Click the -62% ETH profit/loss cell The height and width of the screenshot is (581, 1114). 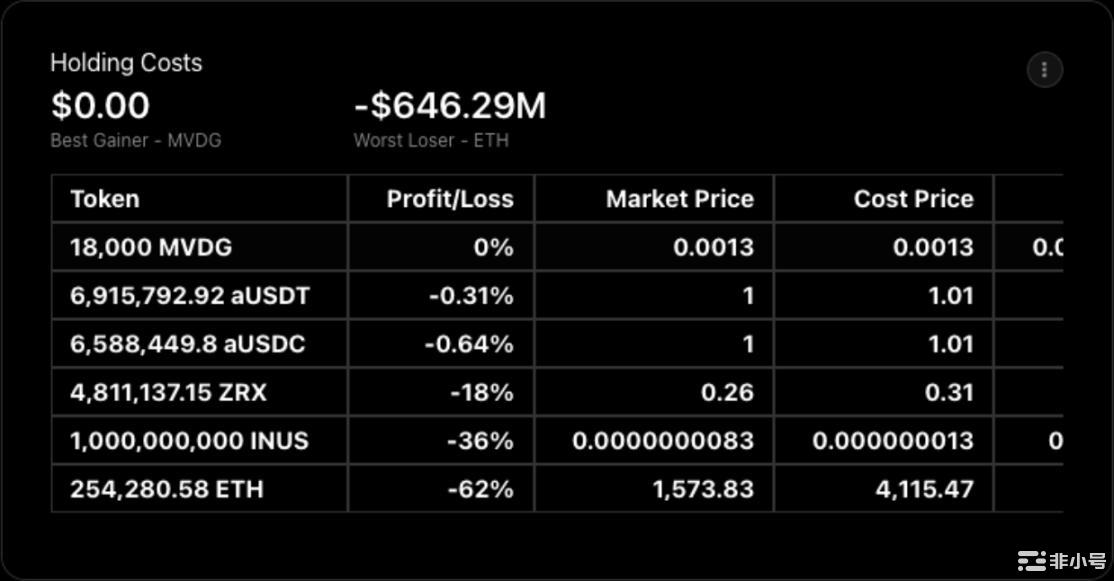tap(481, 489)
